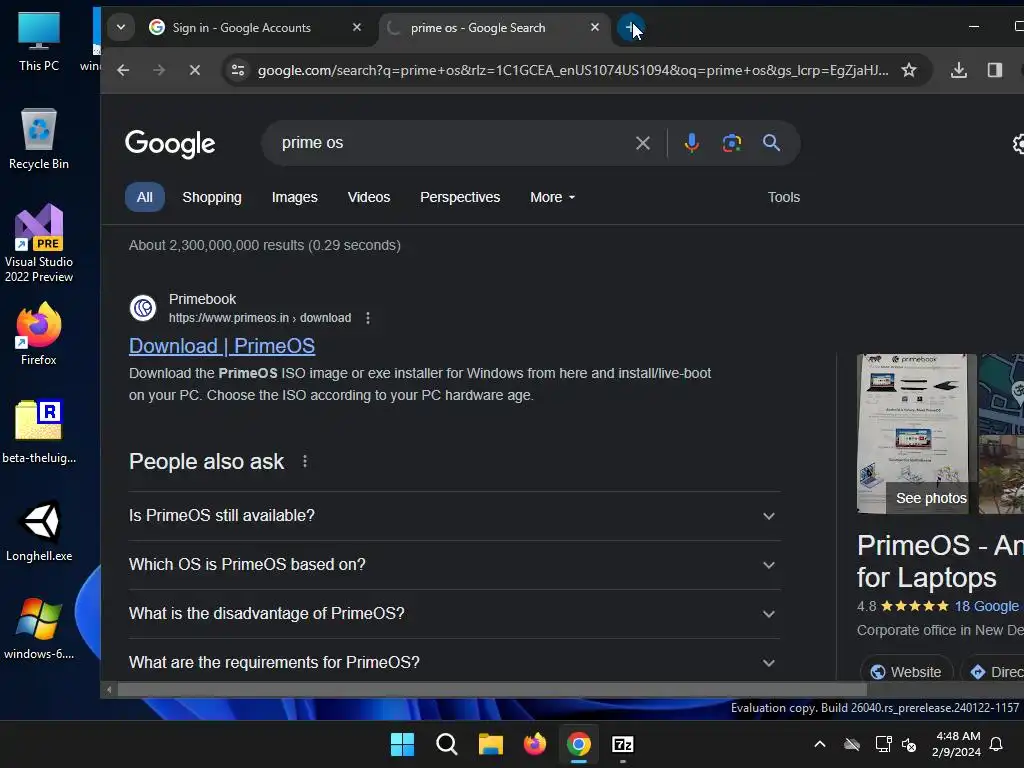
Task: View site information icon in address bar
Action: tap(238, 70)
